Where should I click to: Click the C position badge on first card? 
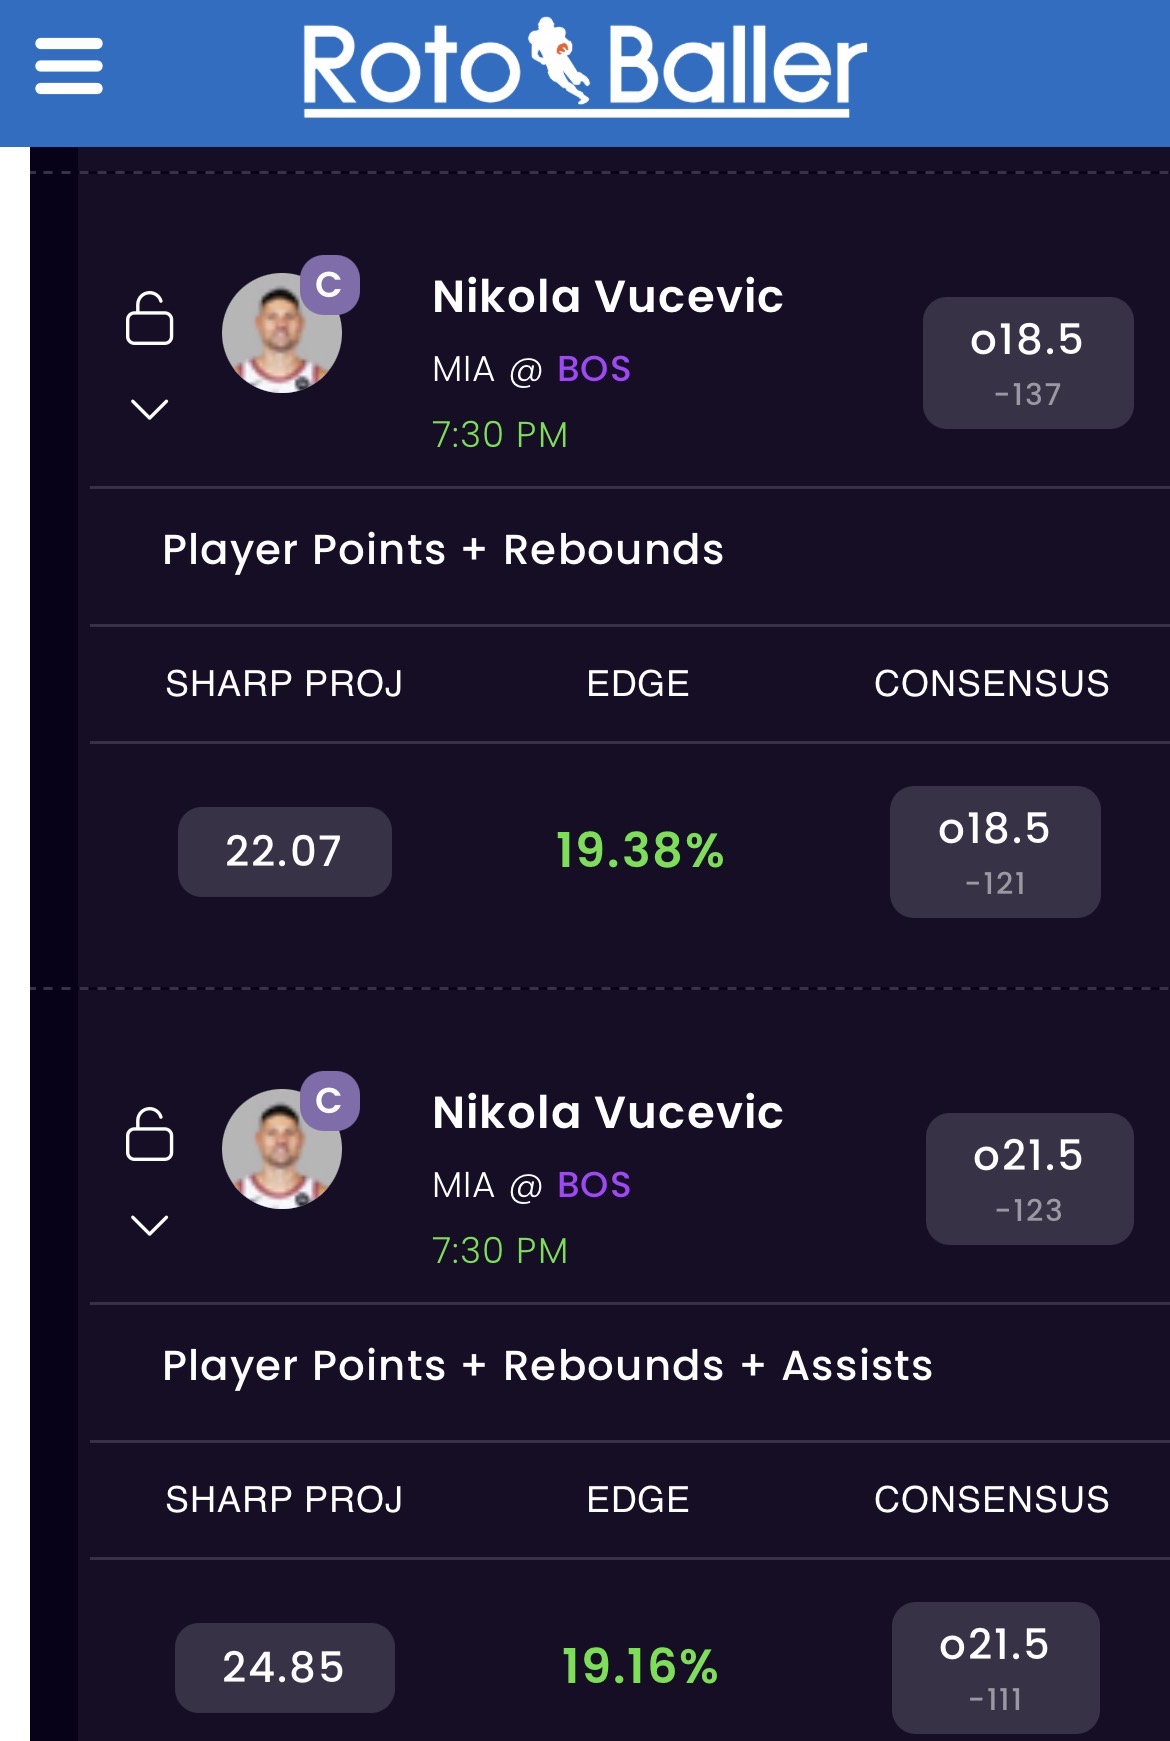pos(329,285)
